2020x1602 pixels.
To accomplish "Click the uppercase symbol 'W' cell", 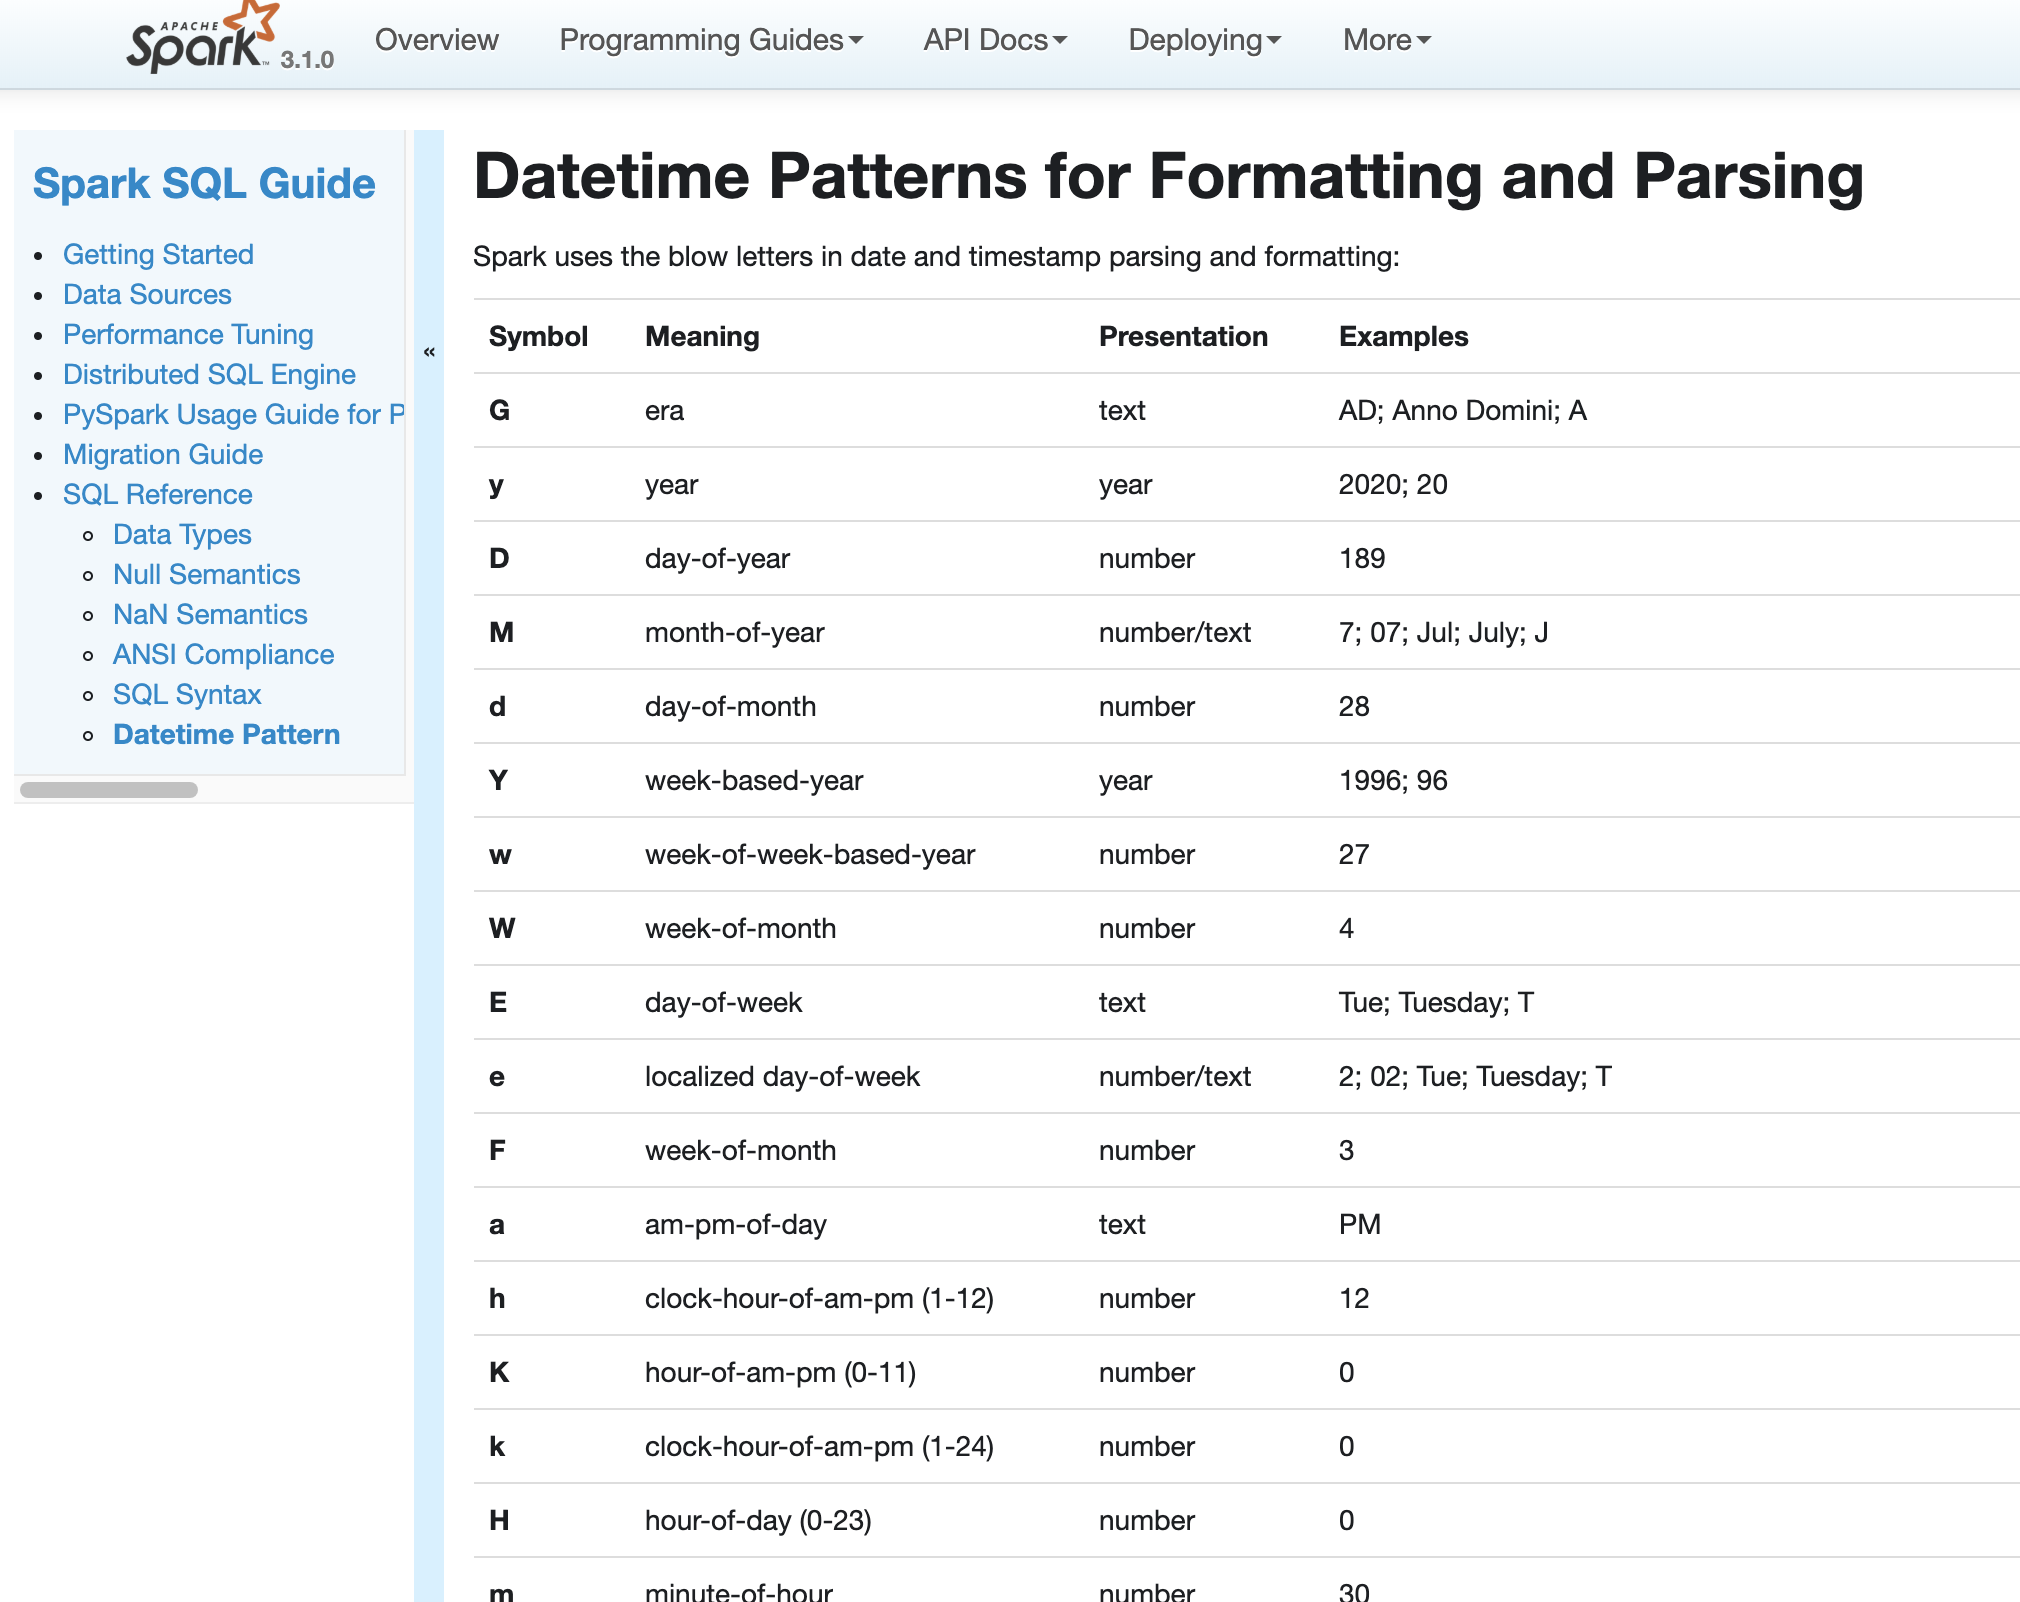I will tap(502, 928).
